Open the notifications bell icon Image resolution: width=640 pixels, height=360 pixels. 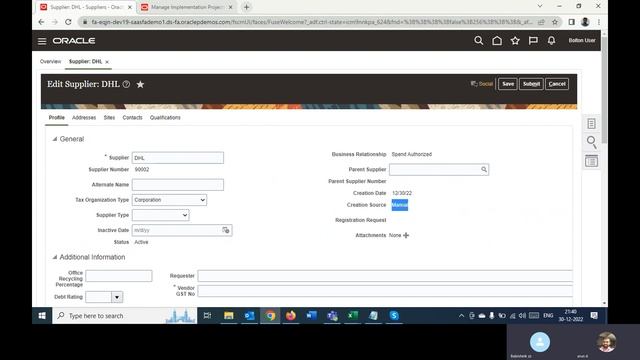[x=551, y=40]
